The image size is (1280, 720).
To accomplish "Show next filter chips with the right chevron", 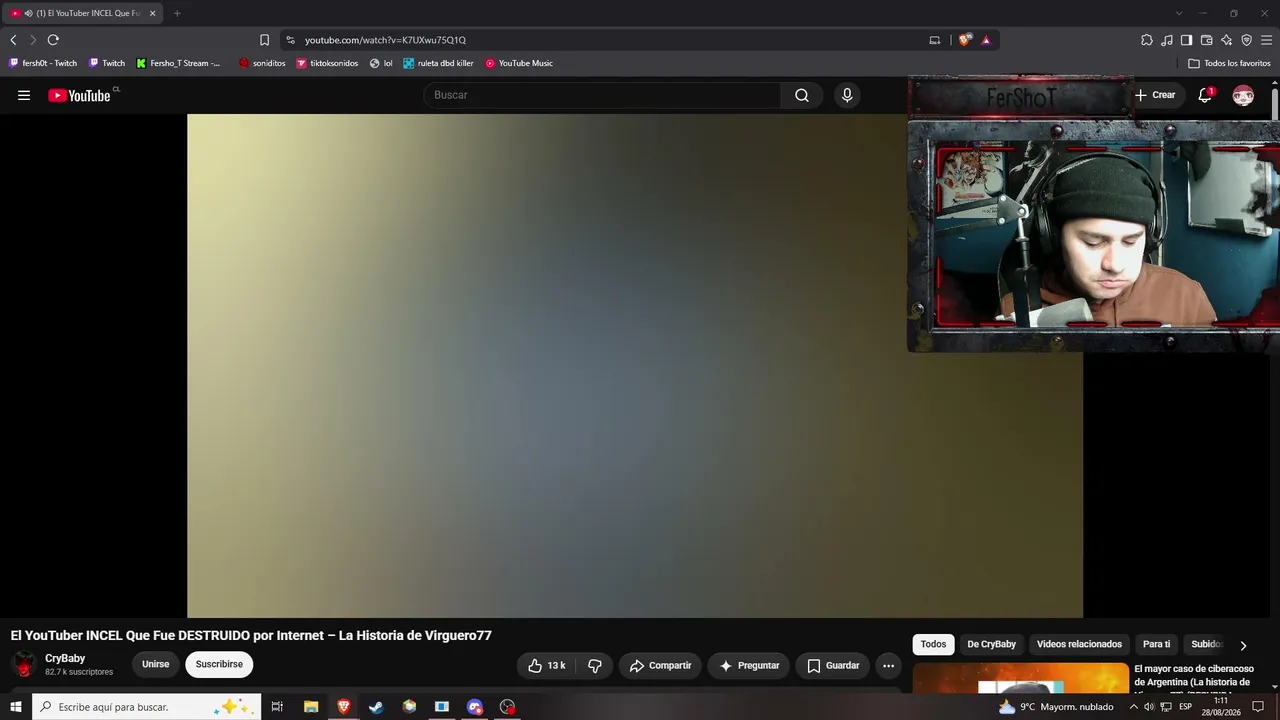I will (x=1243, y=645).
